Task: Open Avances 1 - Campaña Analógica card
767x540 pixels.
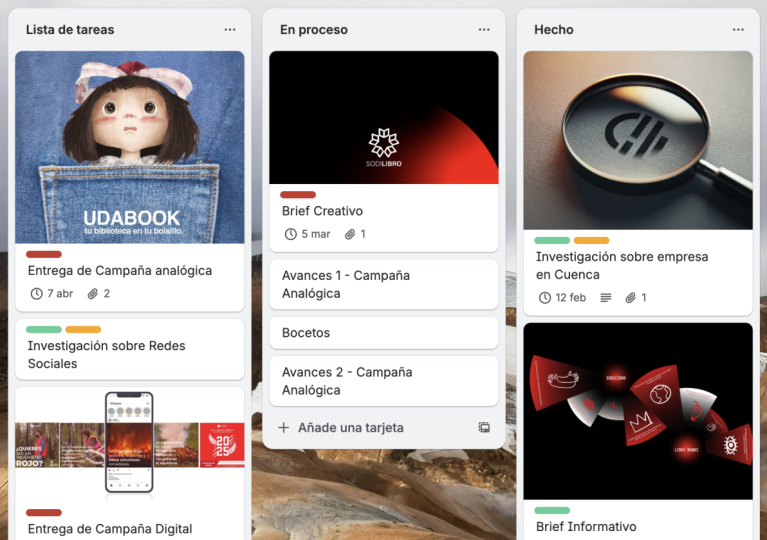Action: pyautogui.click(x=384, y=284)
